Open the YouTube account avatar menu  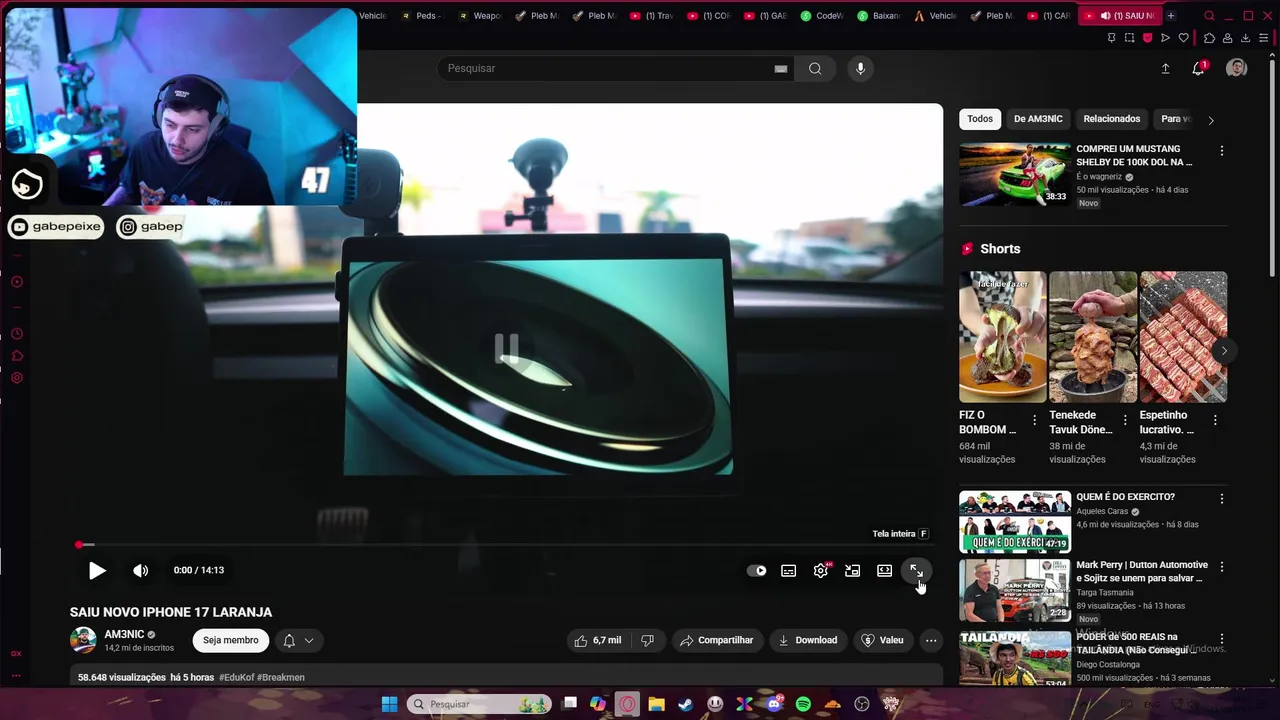click(x=1237, y=68)
